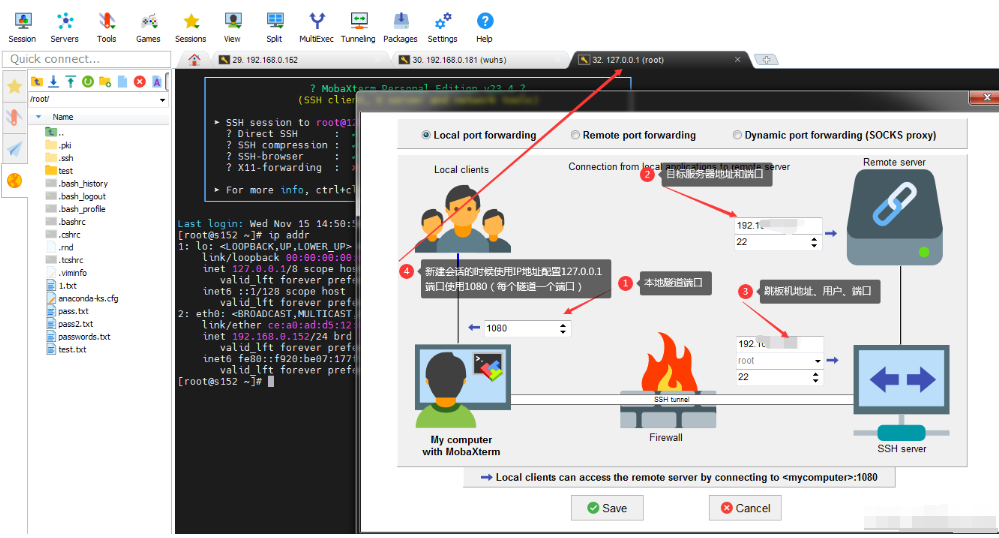This screenshot has height=538, width=999.
Task: Open the /root/ path dropdown
Action: coord(162,99)
